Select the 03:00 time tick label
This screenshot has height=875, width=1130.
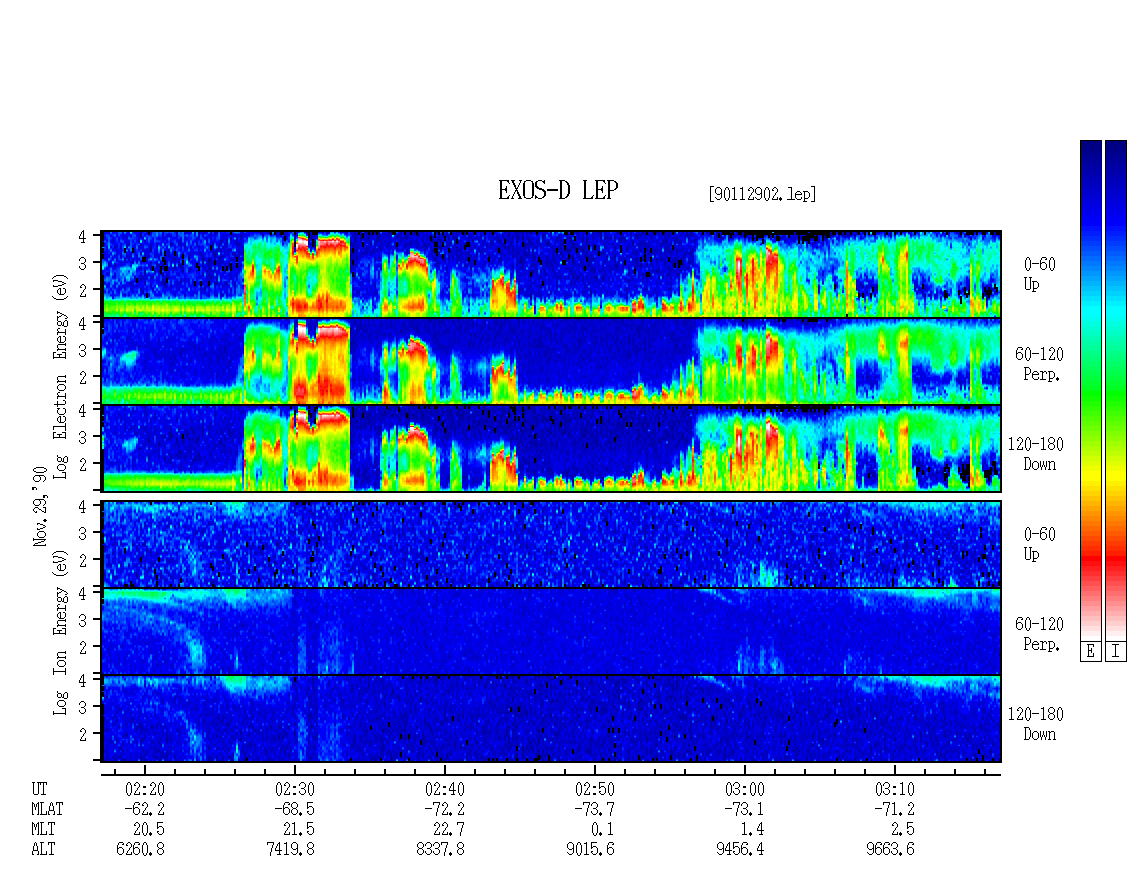744,789
